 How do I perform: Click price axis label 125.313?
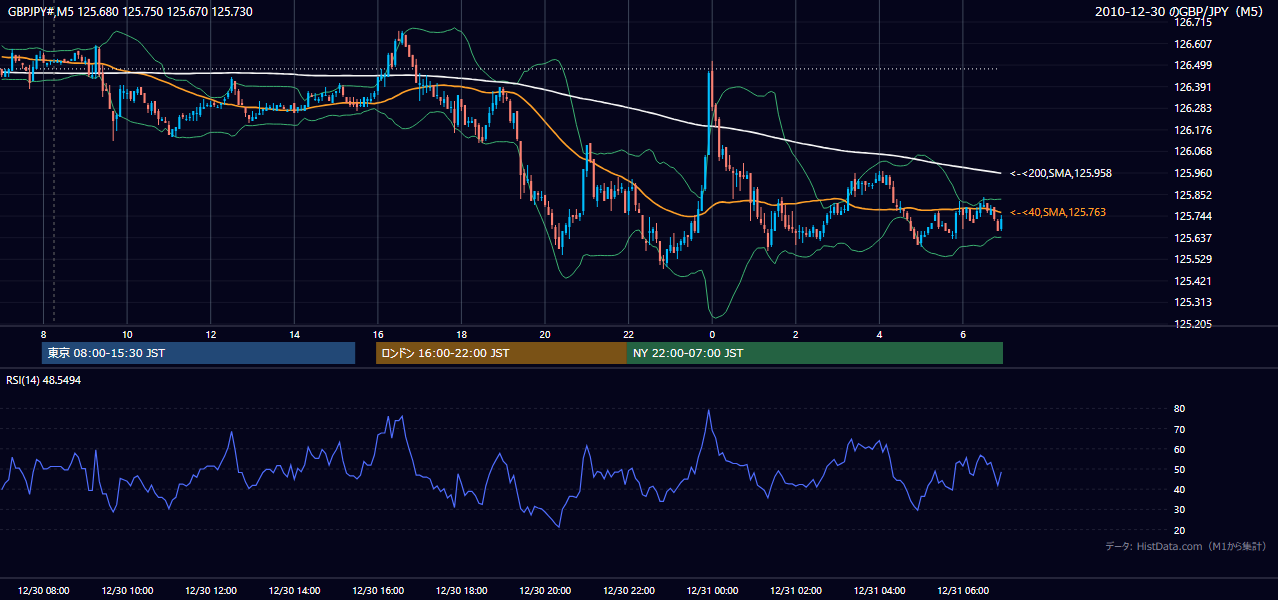(x=1193, y=302)
